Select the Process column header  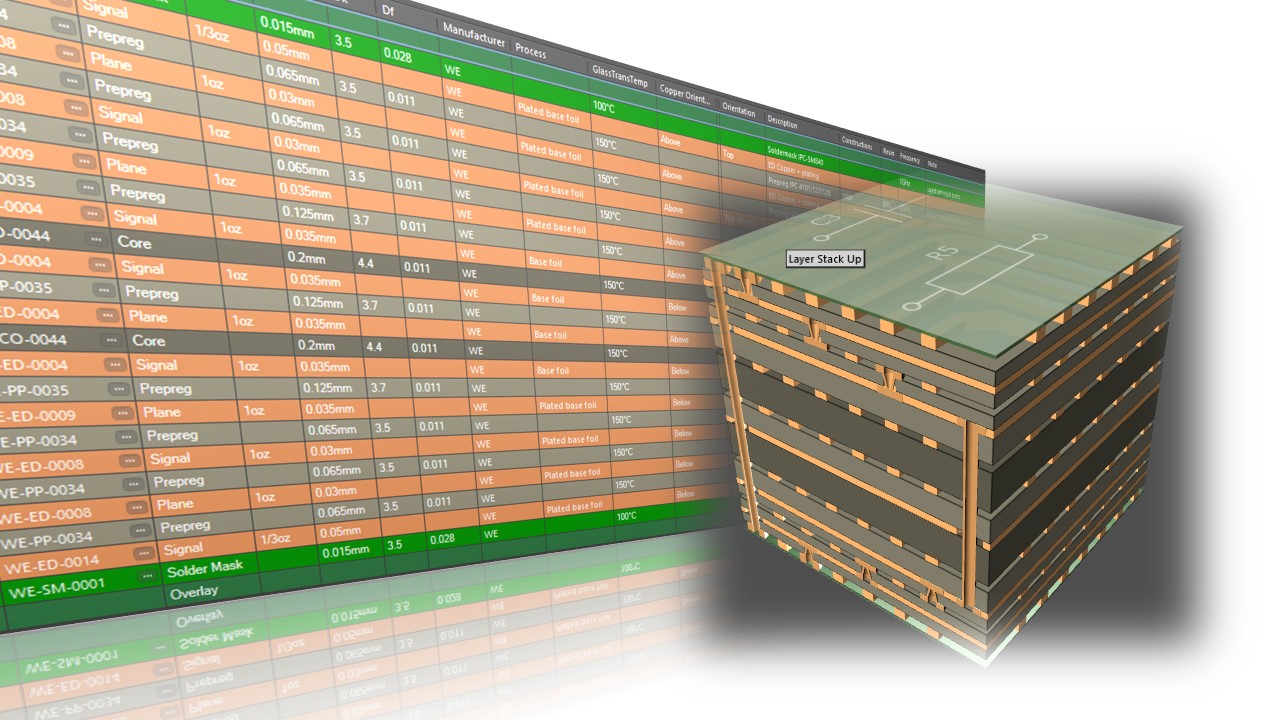pos(531,50)
